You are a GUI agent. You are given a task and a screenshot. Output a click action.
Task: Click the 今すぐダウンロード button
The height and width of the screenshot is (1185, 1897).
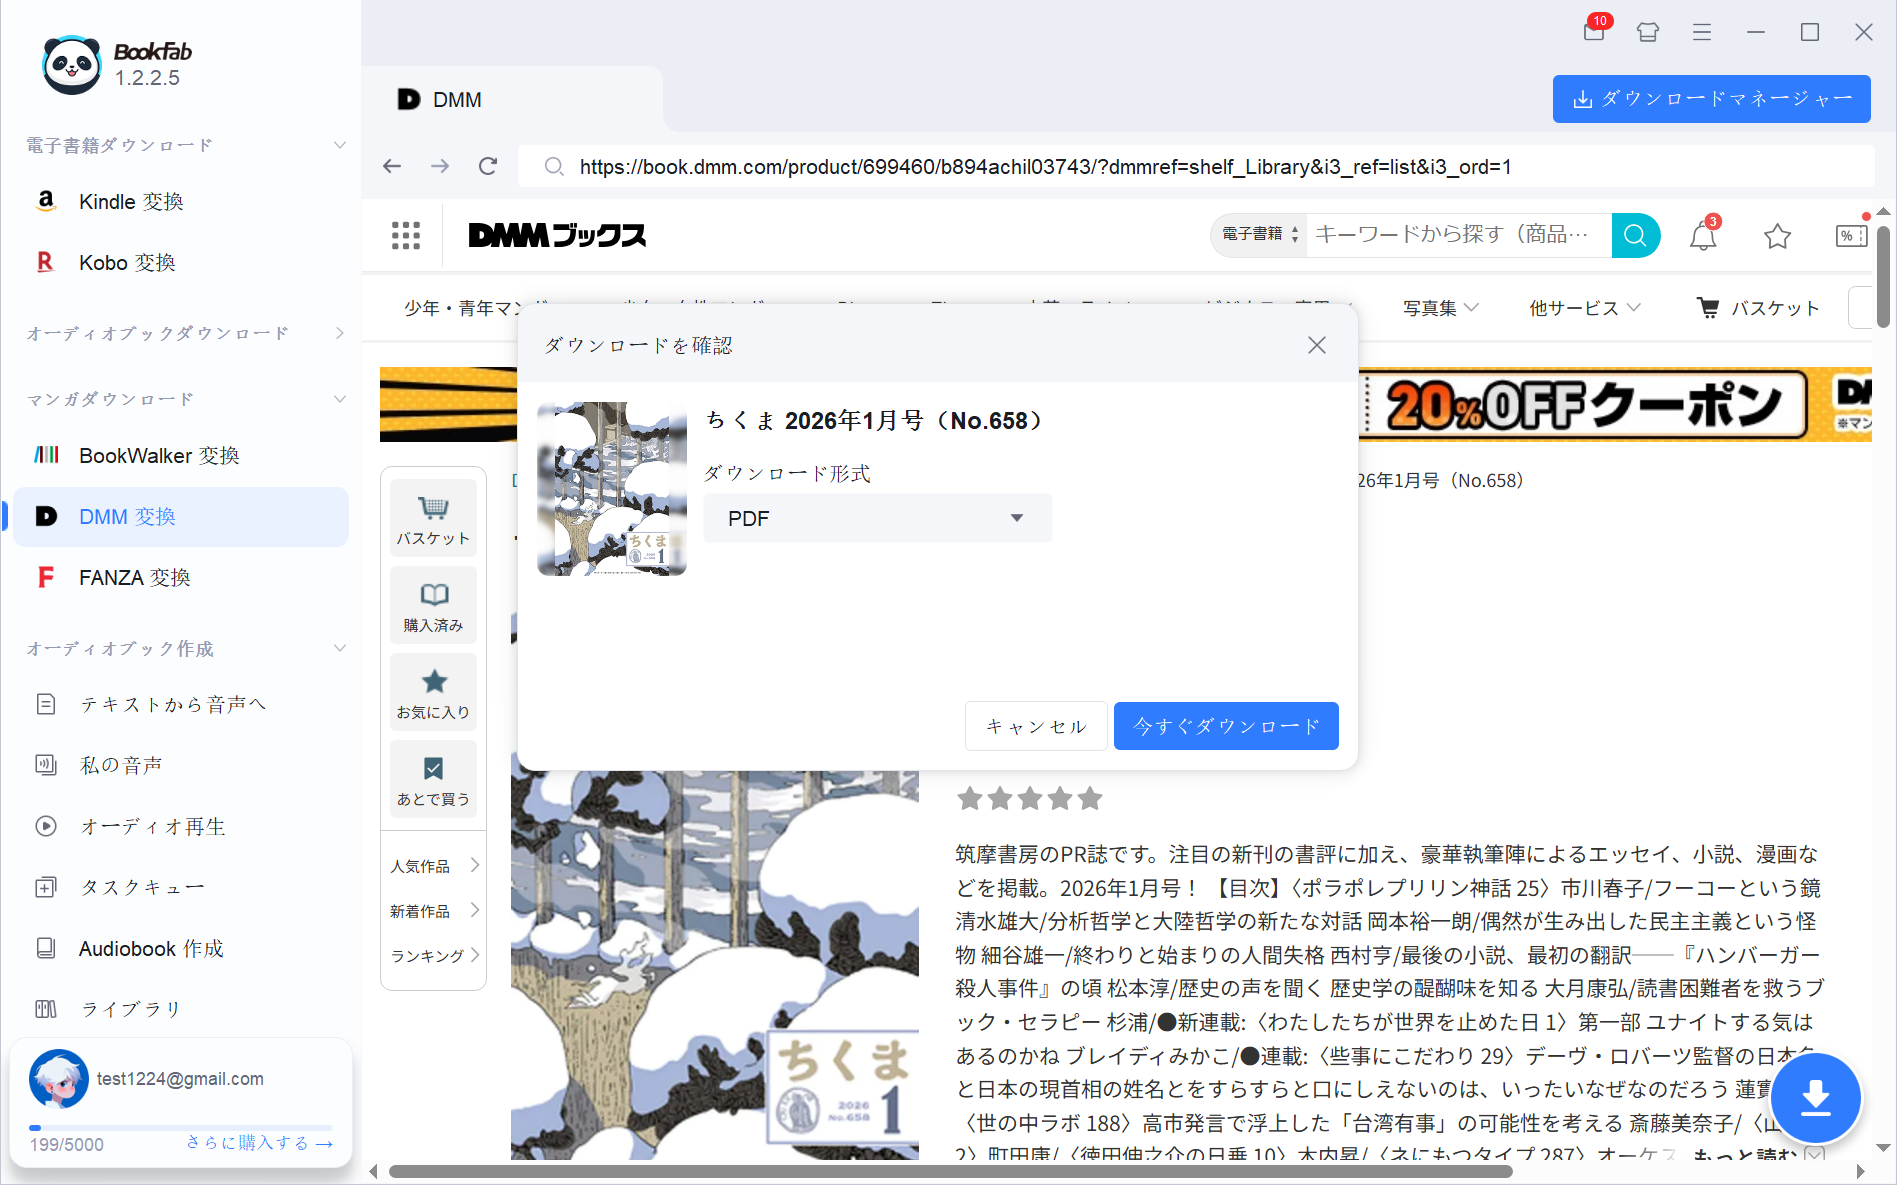(x=1225, y=726)
